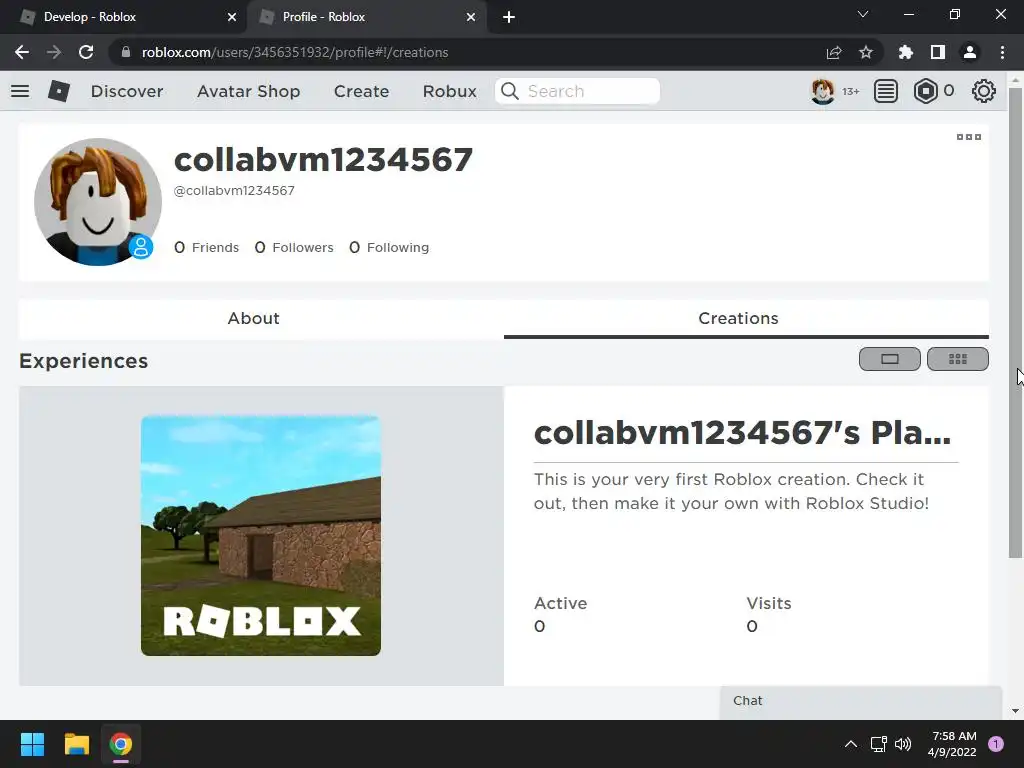Open the Create page link

click(x=361, y=91)
